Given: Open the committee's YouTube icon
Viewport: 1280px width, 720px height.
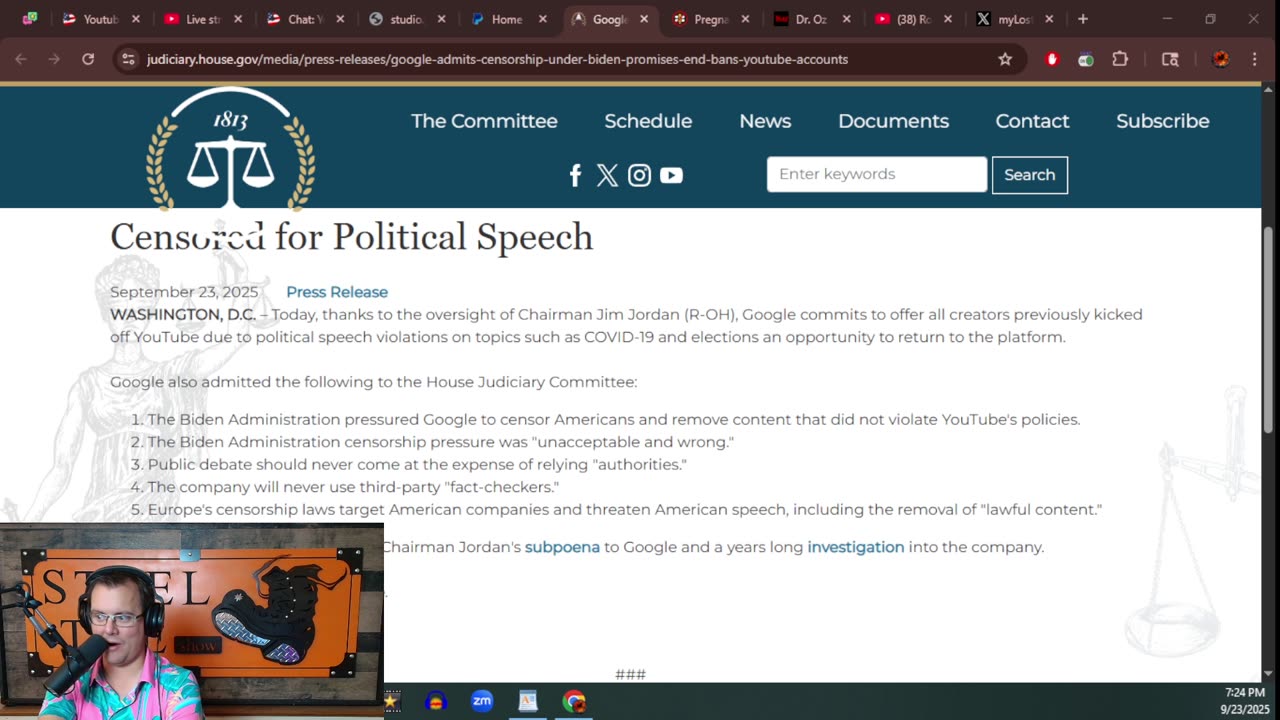Looking at the screenshot, I should click(671, 175).
